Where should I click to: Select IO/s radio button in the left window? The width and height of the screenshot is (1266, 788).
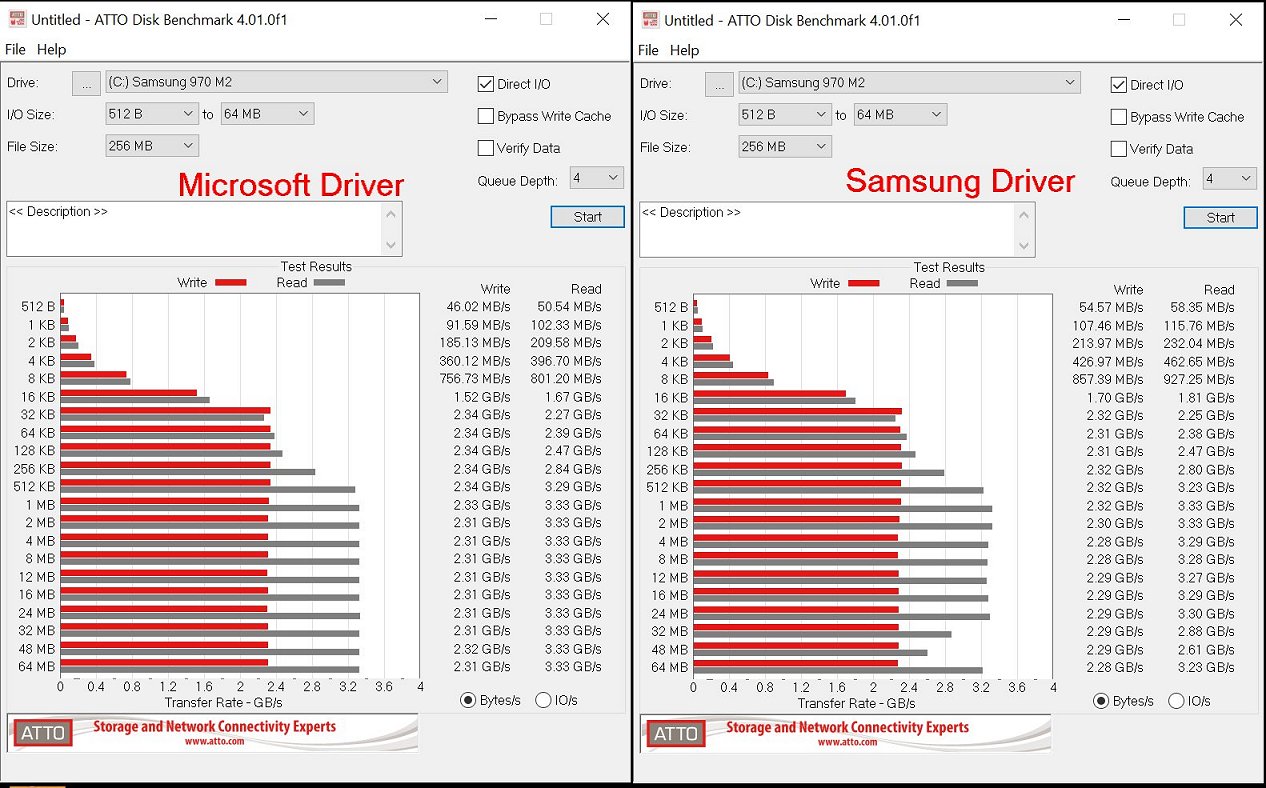[x=543, y=700]
